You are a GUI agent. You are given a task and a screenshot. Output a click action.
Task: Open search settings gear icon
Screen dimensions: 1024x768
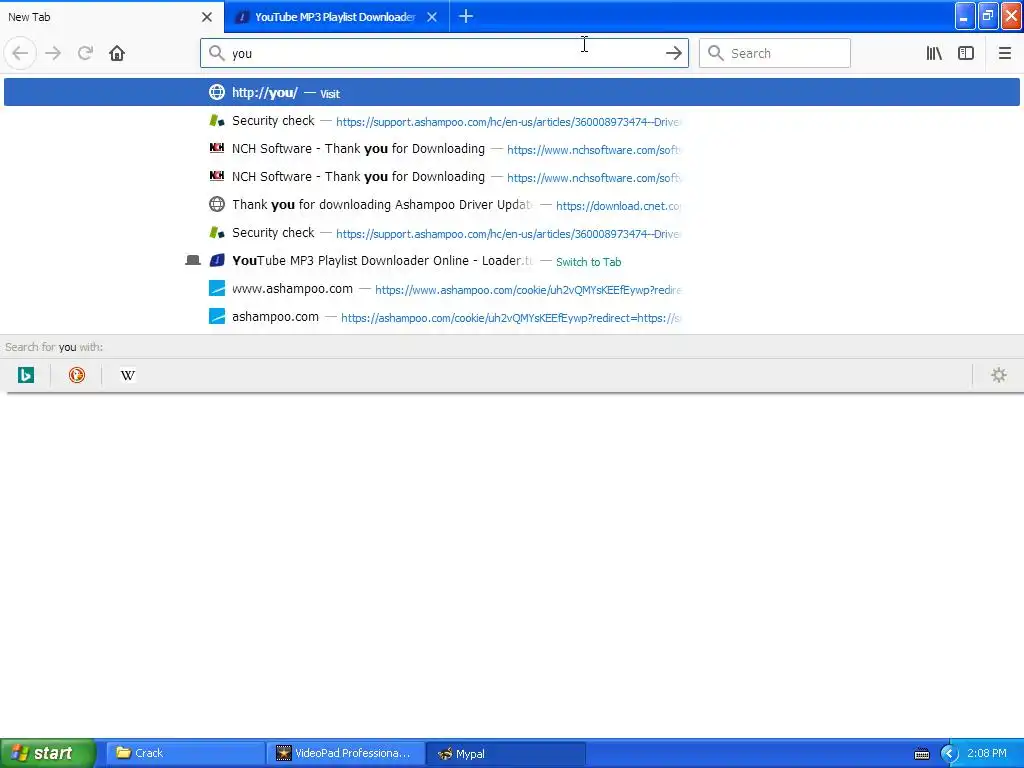click(x=999, y=375)
